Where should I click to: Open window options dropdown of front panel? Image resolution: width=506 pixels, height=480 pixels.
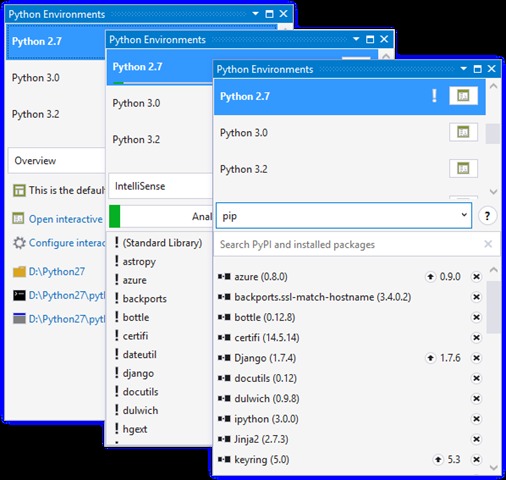click(x=463, y=69)
